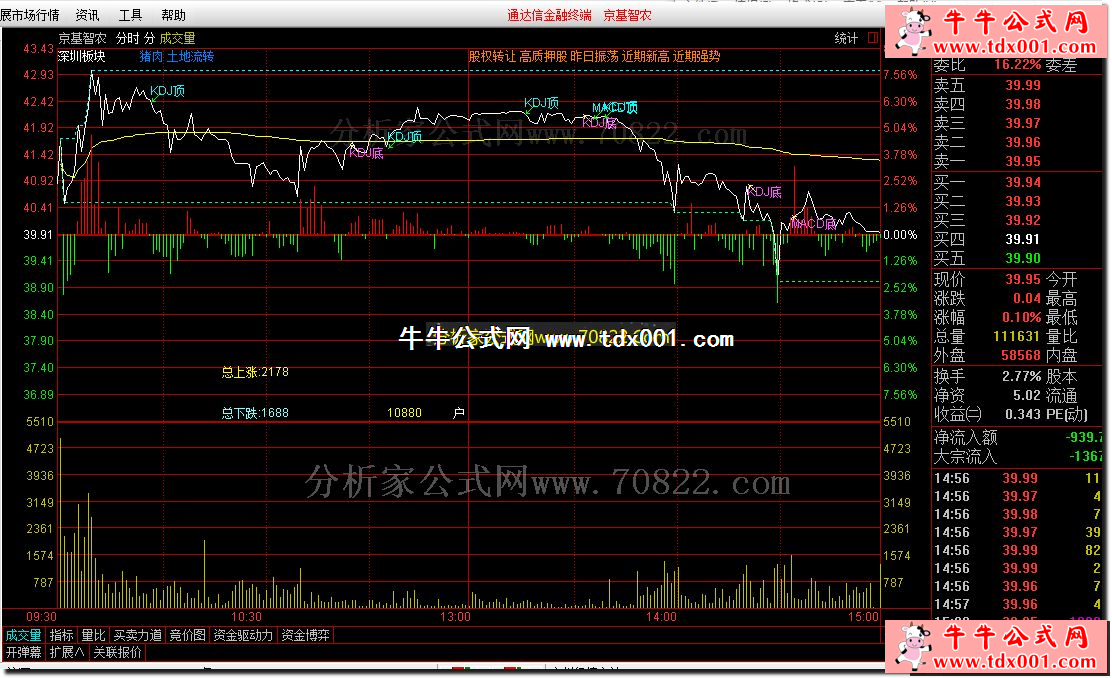Expand the 扩展∧ panel
Screen dimensions: 1112x678
(67, 652)
